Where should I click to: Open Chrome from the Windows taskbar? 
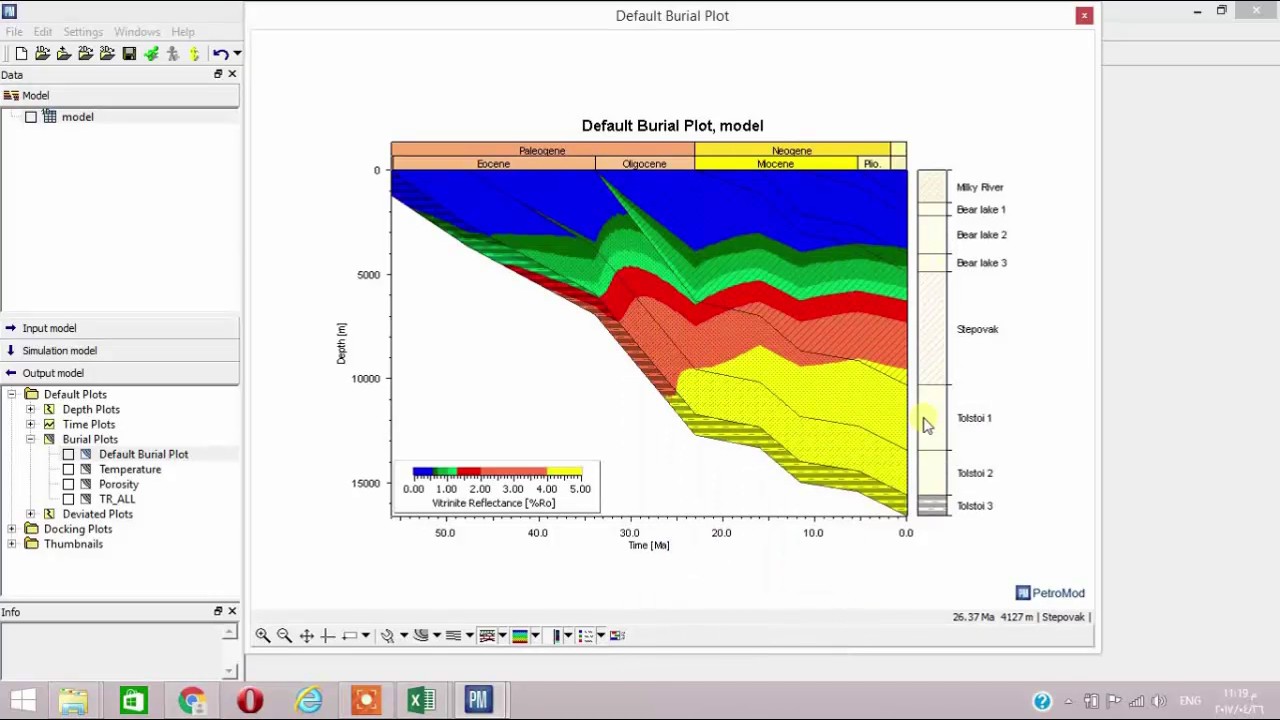(x=191, y=700)
